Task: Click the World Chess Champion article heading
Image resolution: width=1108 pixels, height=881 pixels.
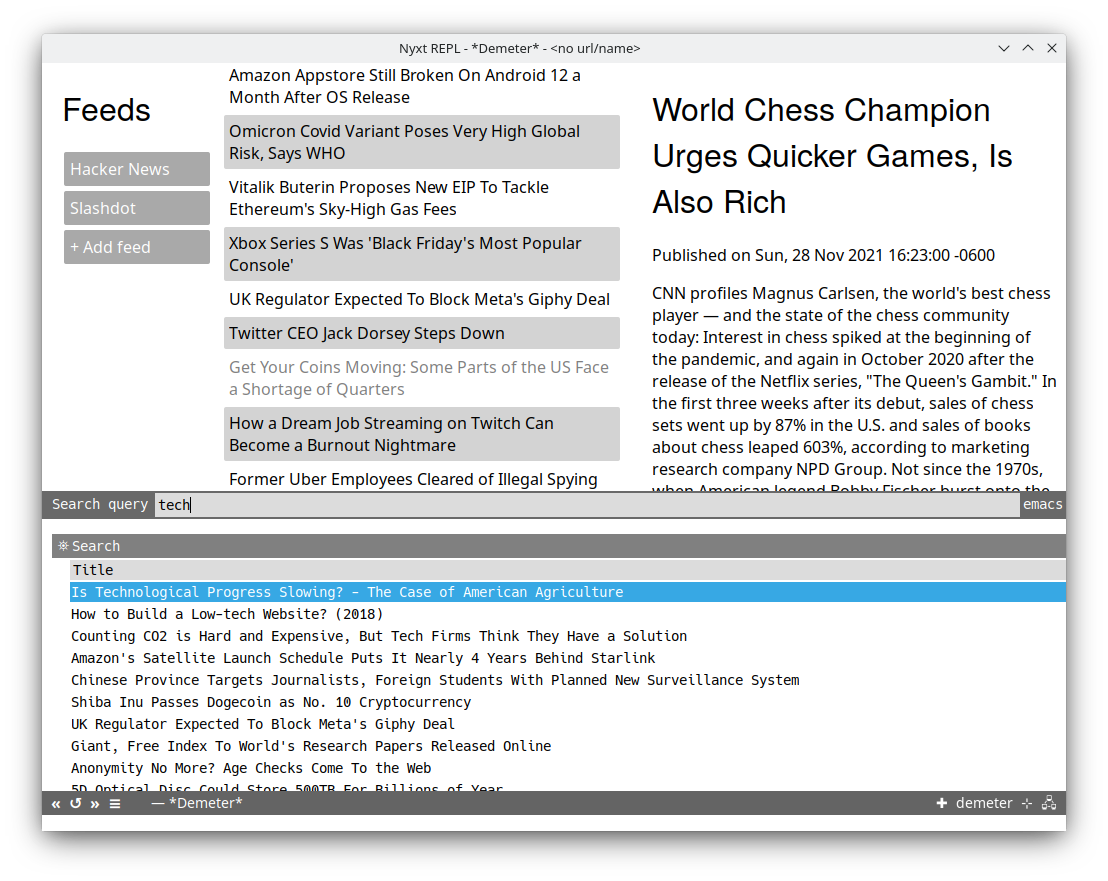Action: (x=832, y=156)
